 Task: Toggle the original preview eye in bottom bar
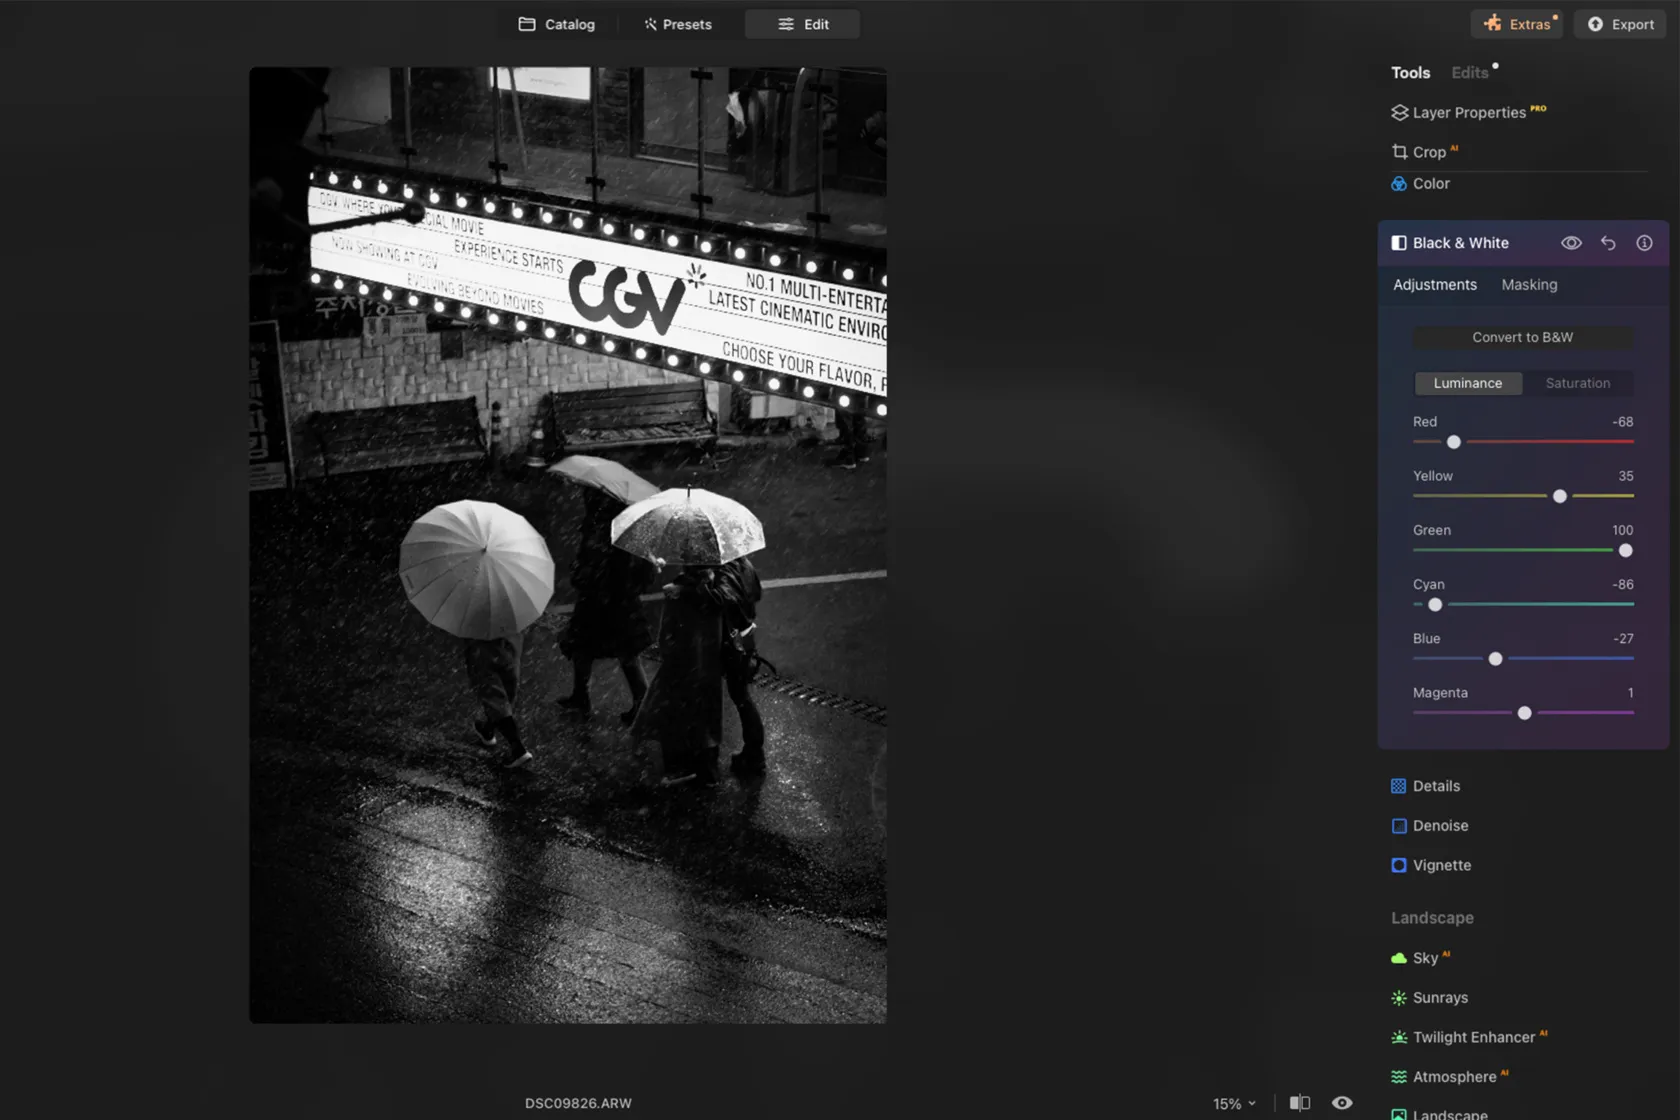(x=1342, y=1103)
